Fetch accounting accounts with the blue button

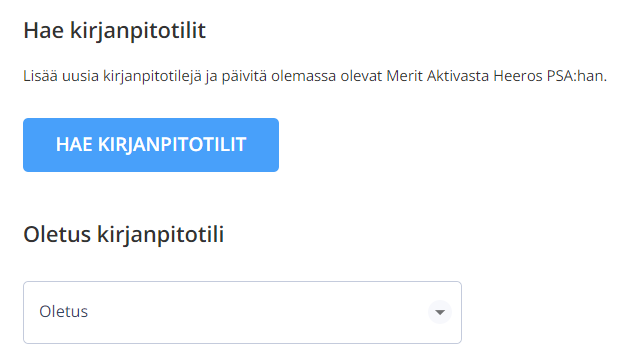tap(151, 145)
